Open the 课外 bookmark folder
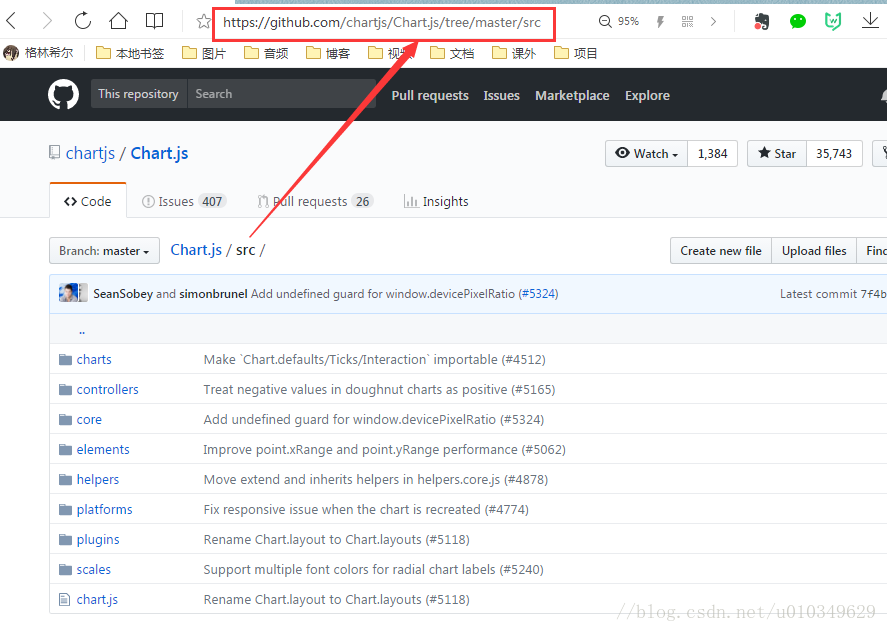Viewport: 887px width, 632px height. (514, 53)
